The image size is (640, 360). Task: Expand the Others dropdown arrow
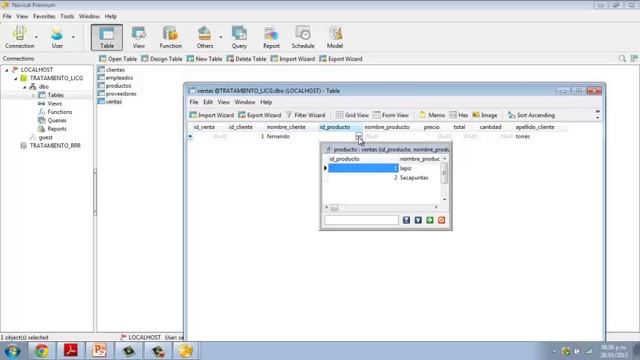tap(221, 37)
